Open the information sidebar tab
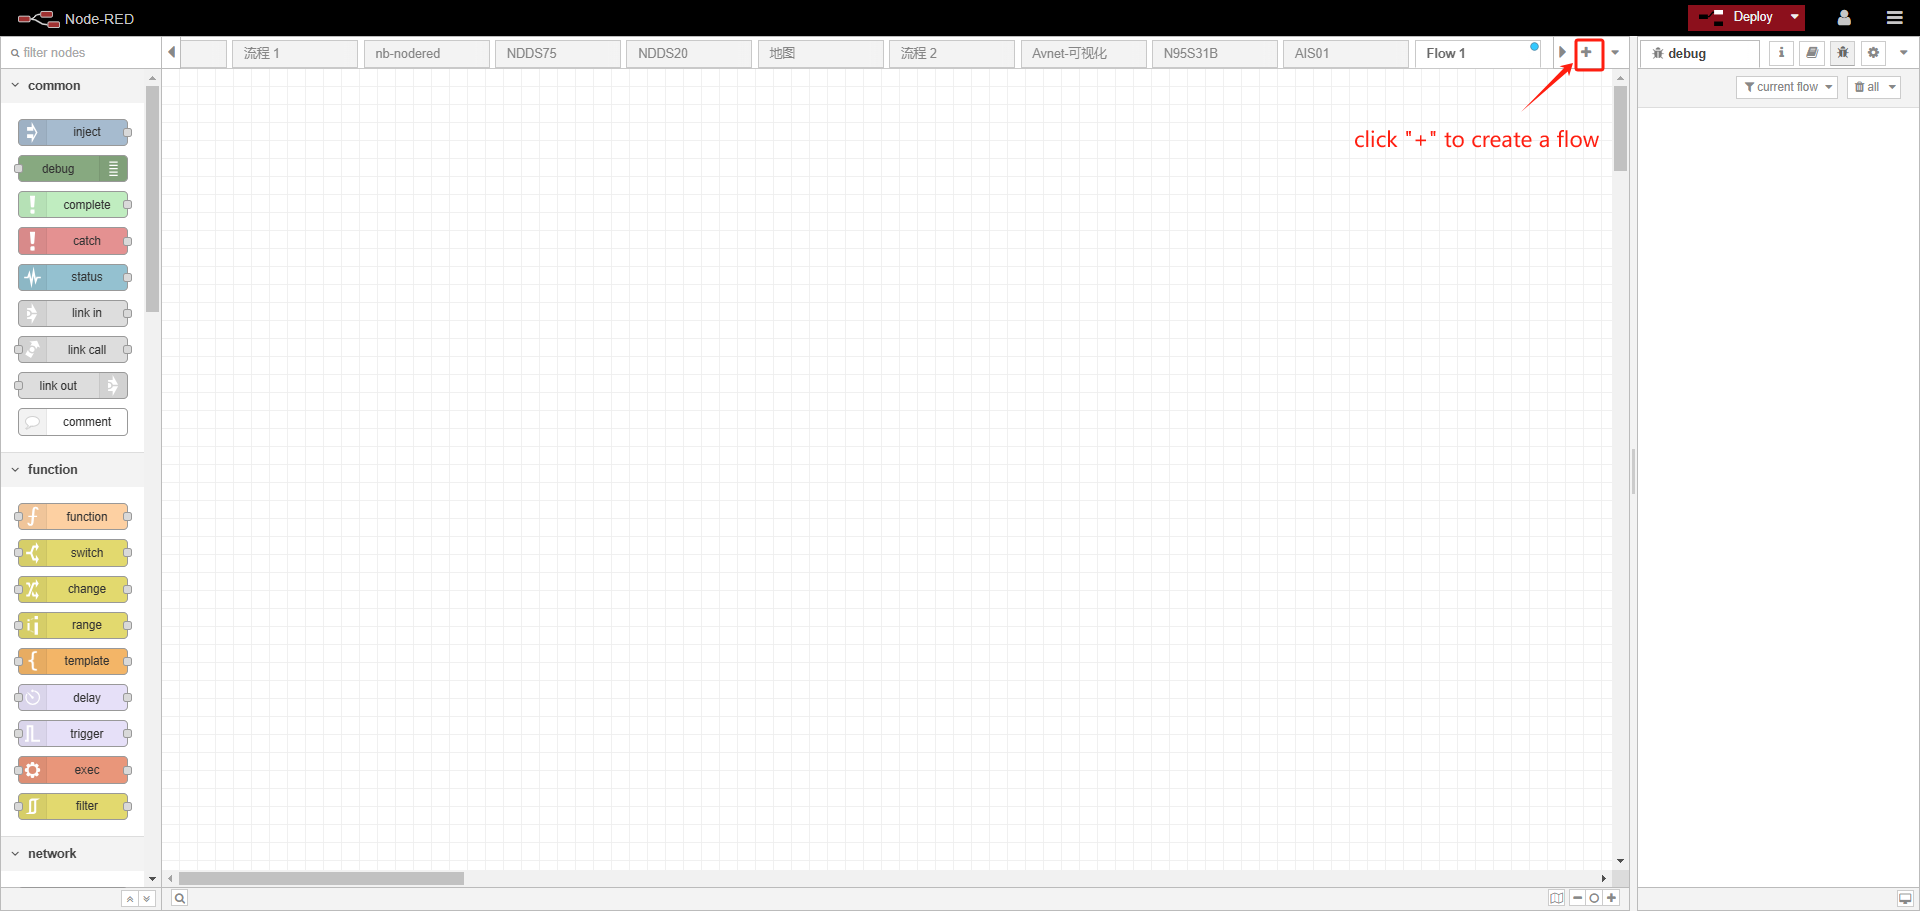The image size is (1920, 911). point(1781,53)
